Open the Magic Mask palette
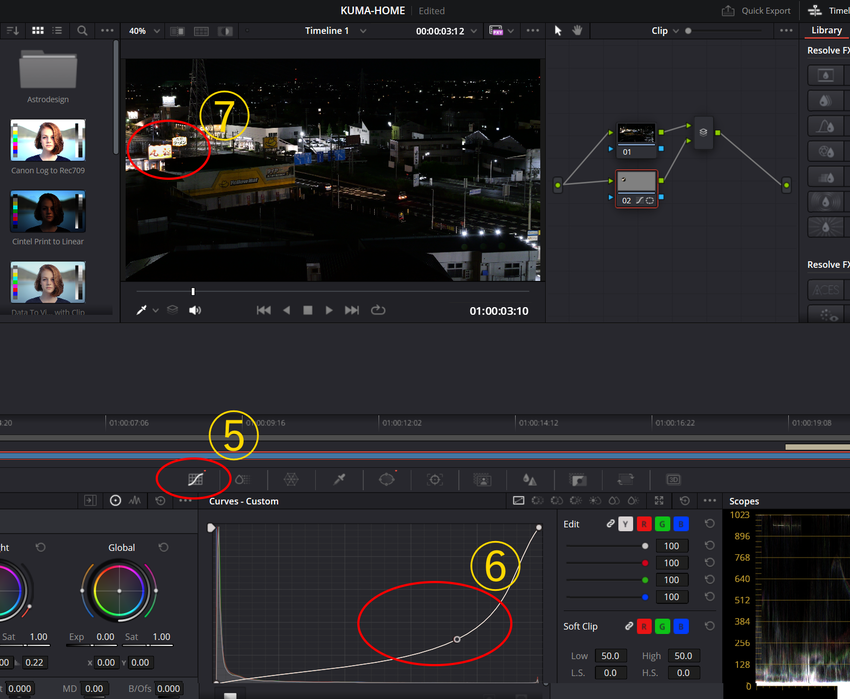Viewport: 850px width, 699px height. pyautogui.click(x=482, y=479)
